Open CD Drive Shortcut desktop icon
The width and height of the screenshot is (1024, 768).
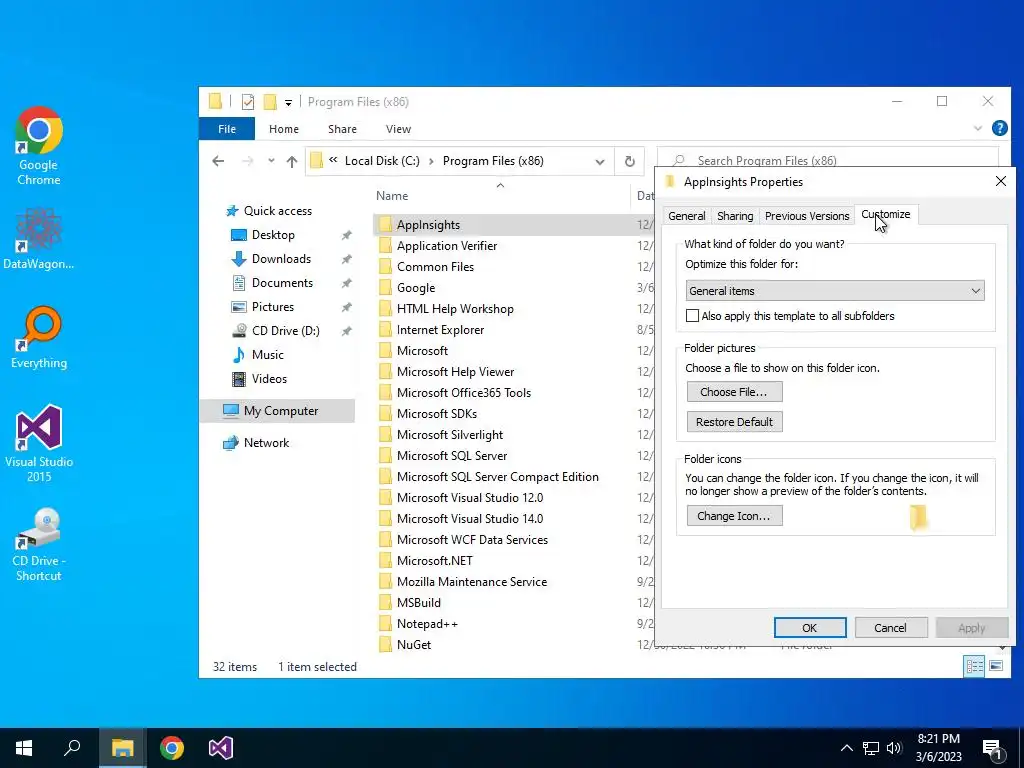tap(39, 544)
